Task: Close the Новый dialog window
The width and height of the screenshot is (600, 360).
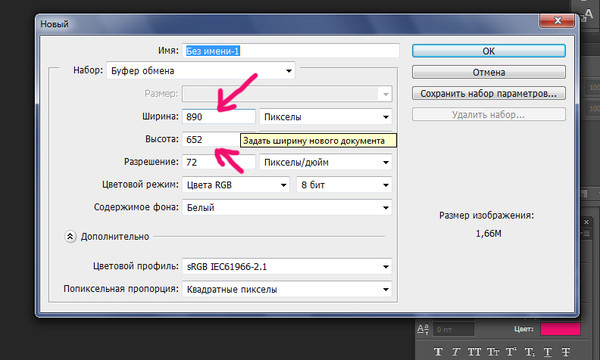Action: pos(557,21)
